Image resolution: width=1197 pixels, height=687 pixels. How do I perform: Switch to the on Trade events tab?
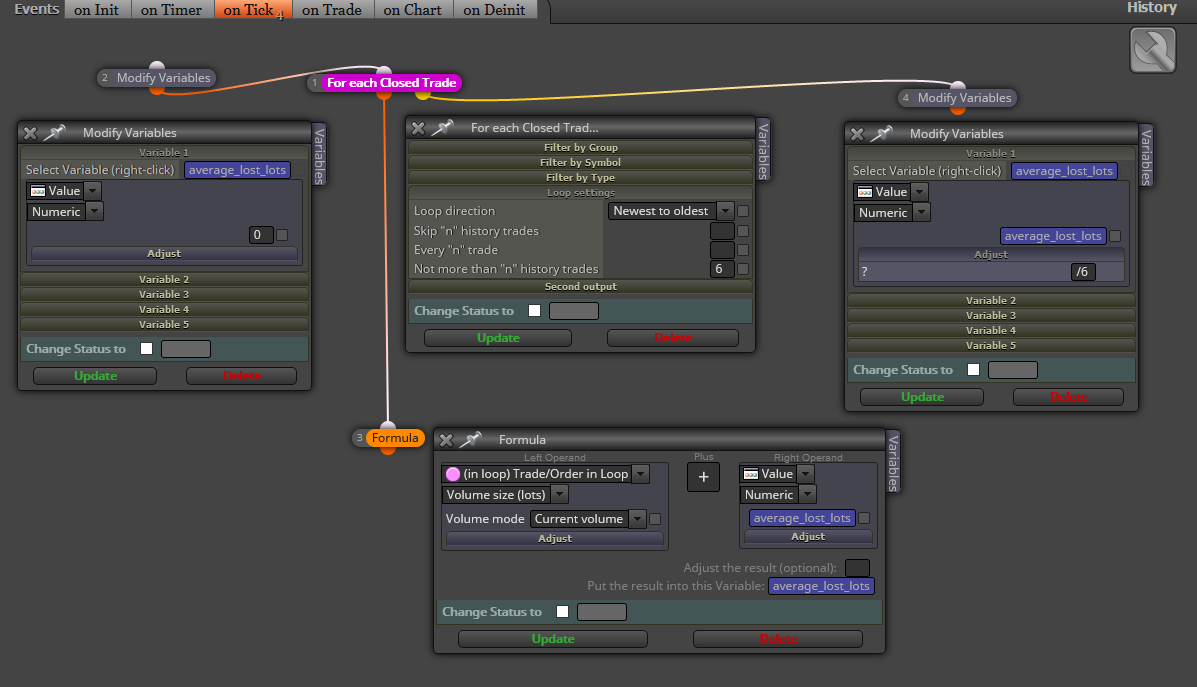(332, 9)
